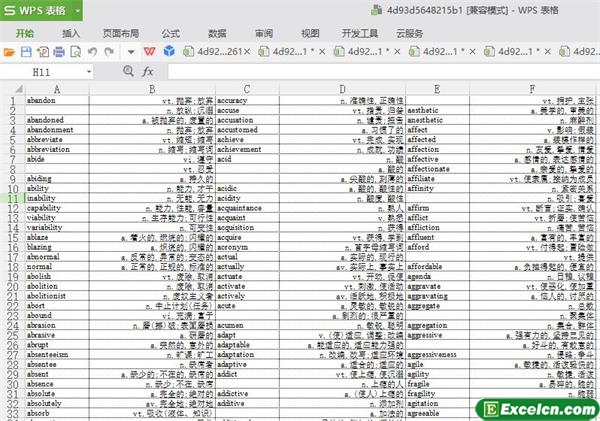This screenshot has height=421, width=600.
Task: Click the cell containing affectionate
Action: pos(437,169)
